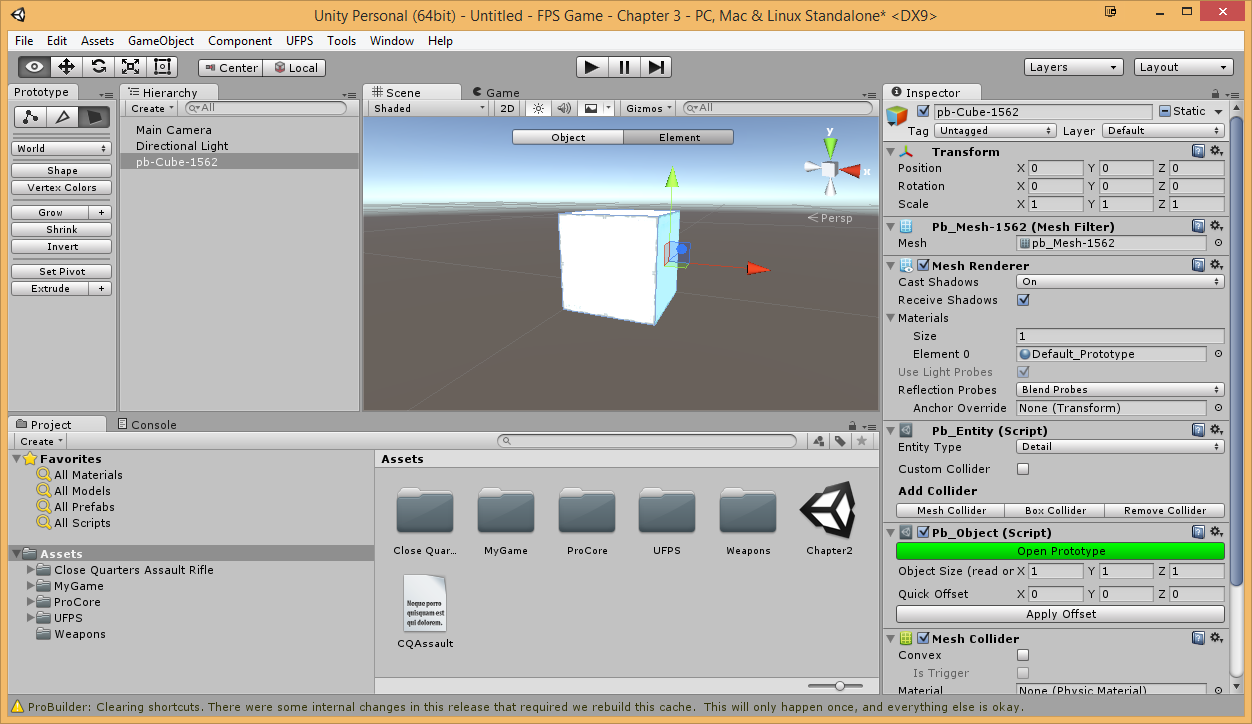Open Mesh Collider gear settings
Image resolution: width=1252 pixels, height=724 pixels.
coord(1216,638)
